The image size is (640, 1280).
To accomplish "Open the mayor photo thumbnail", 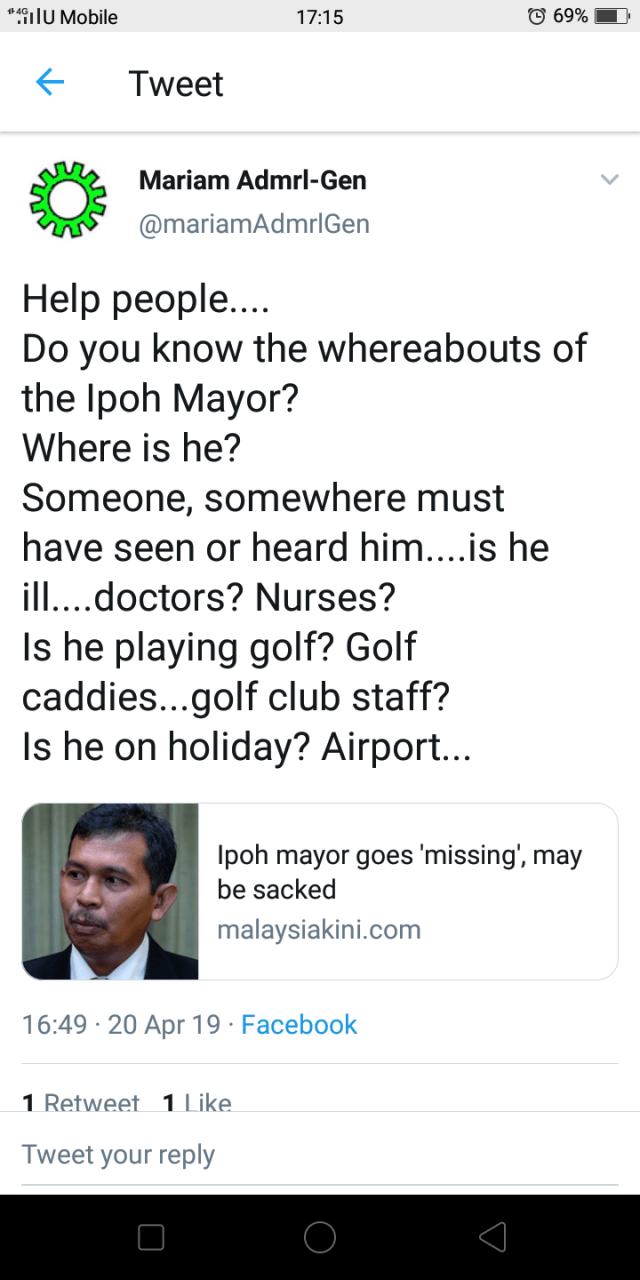I will [111, 891].
